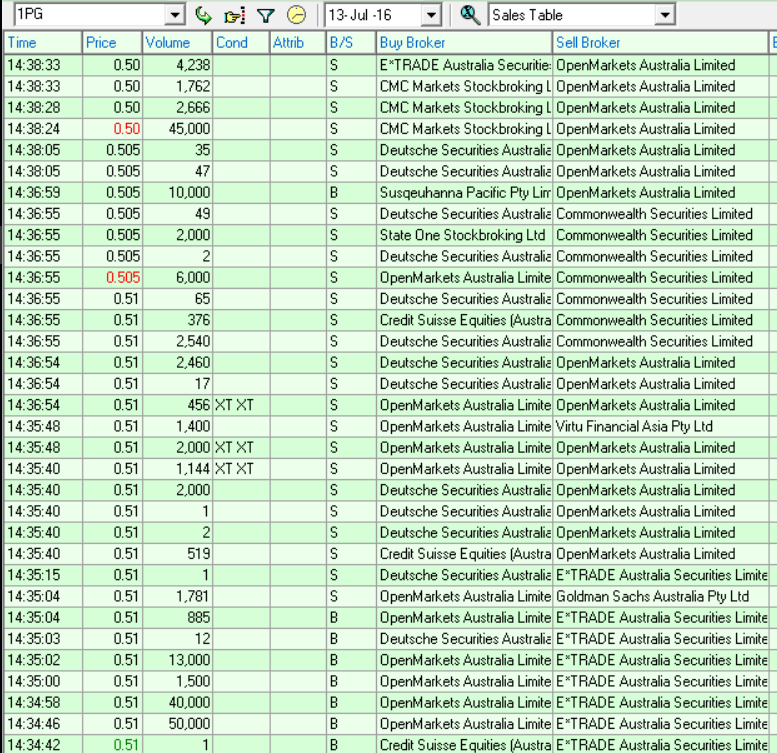Click the 14:35:15 time cell

pyautogui.click(x=43, y=575)
